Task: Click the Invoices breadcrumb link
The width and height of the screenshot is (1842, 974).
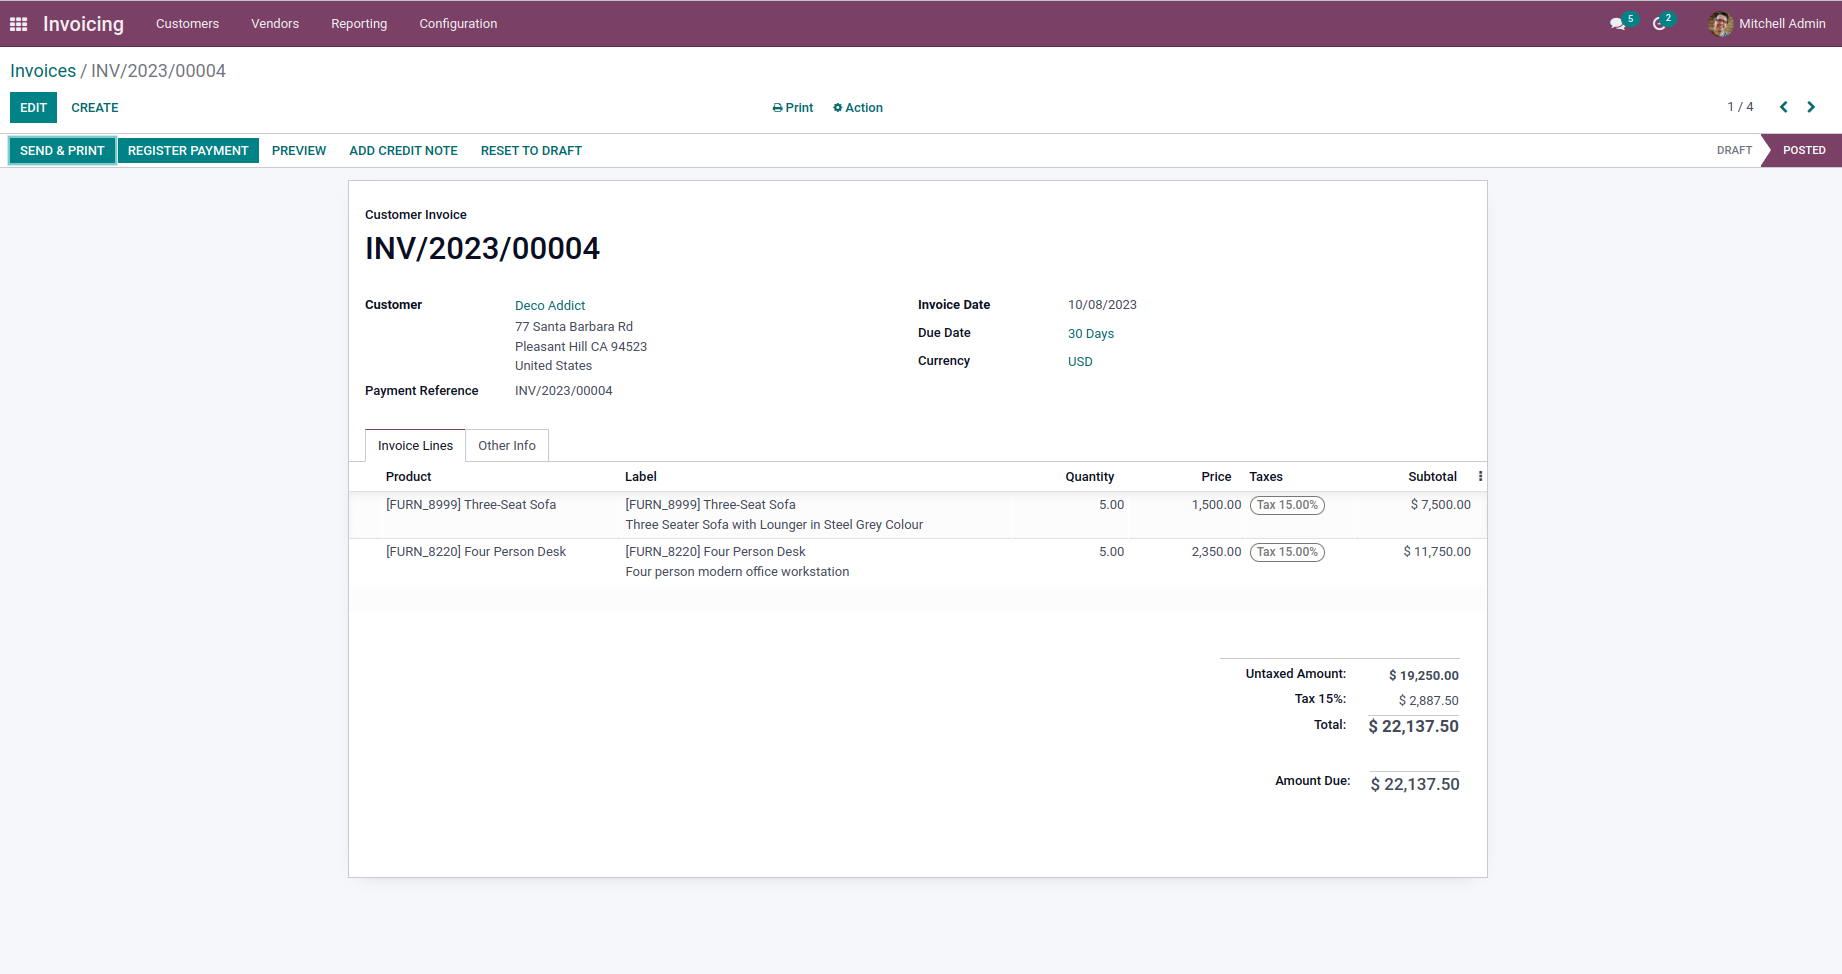Action: (43, 71)
